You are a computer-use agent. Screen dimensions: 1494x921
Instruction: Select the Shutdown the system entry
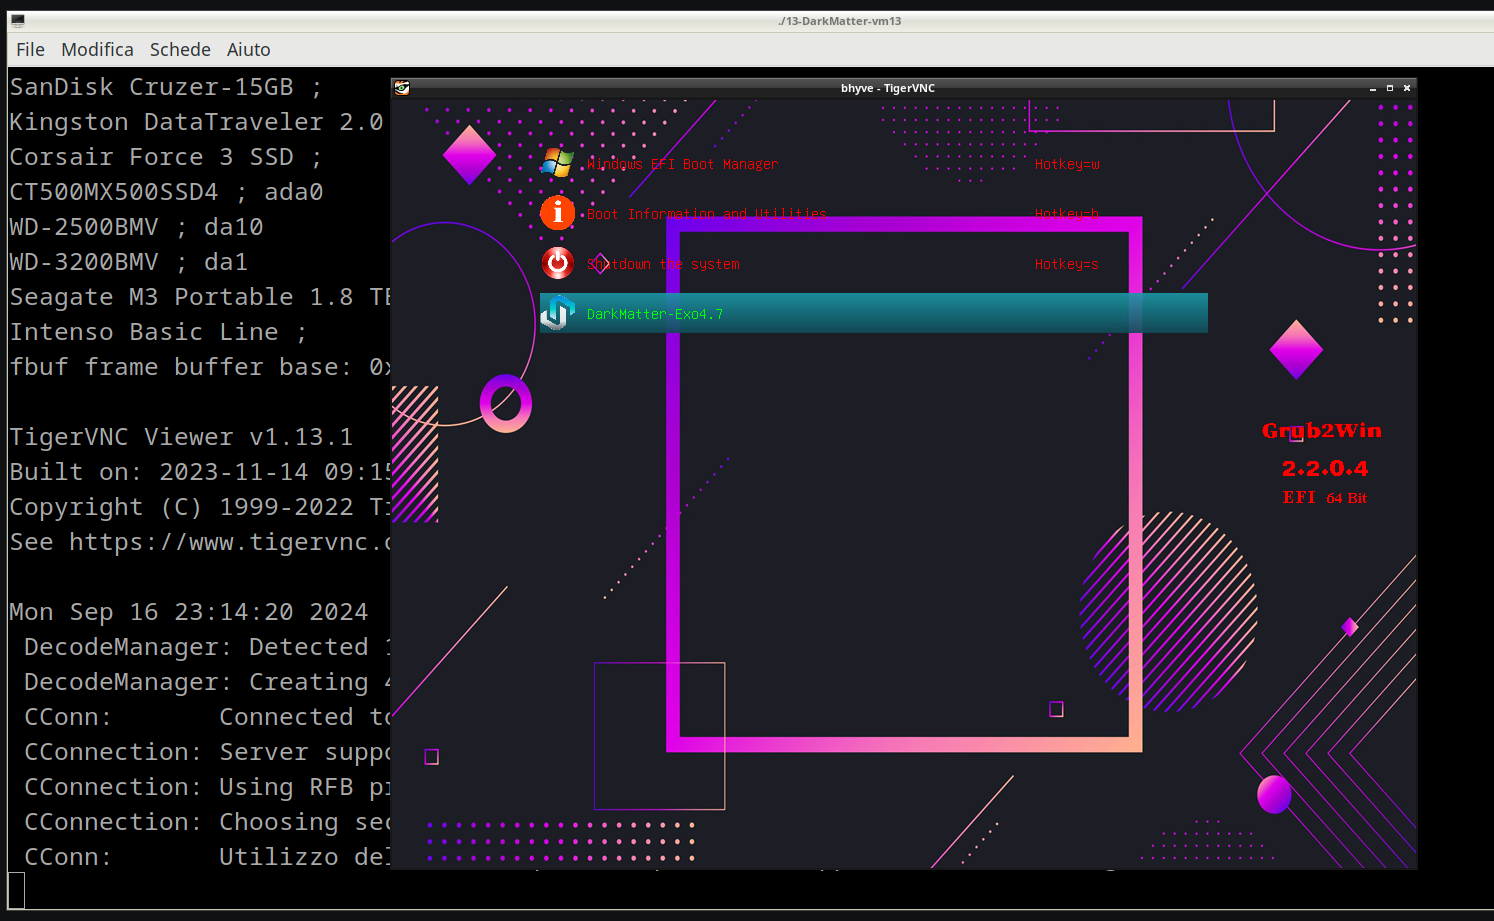[x=664, y=264]
